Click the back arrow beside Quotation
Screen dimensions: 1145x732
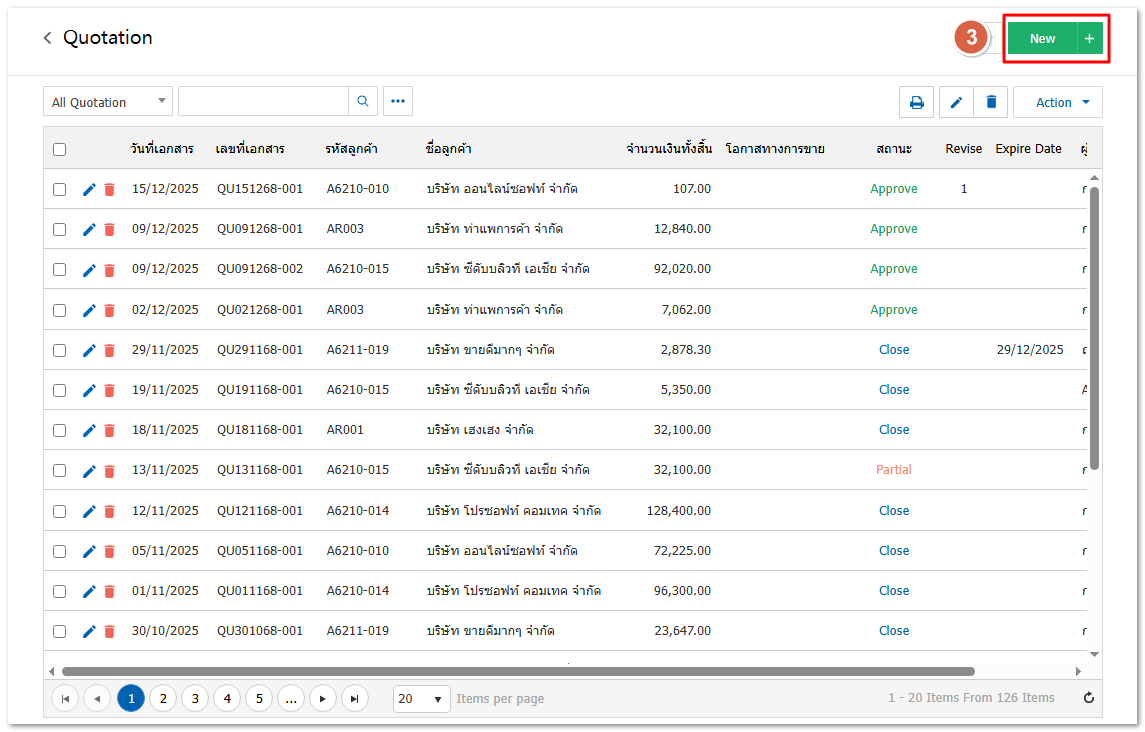47,38
